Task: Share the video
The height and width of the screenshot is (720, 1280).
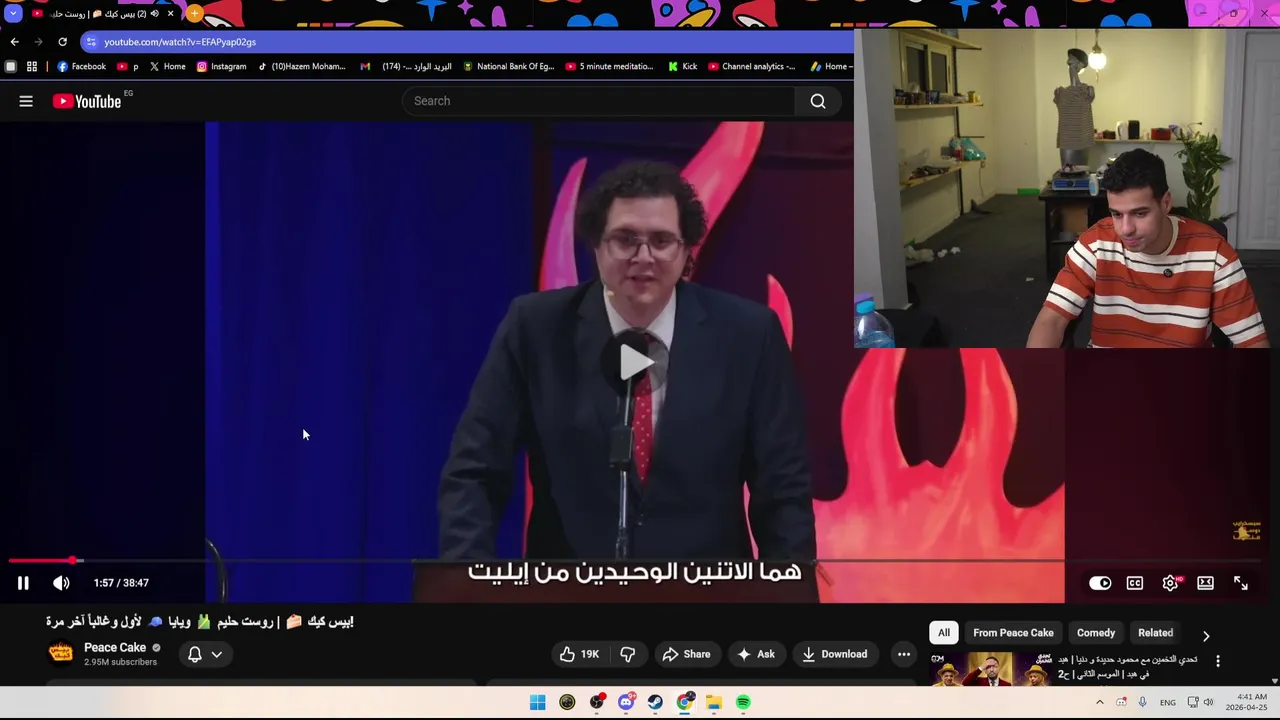Action: pos(686,654)
